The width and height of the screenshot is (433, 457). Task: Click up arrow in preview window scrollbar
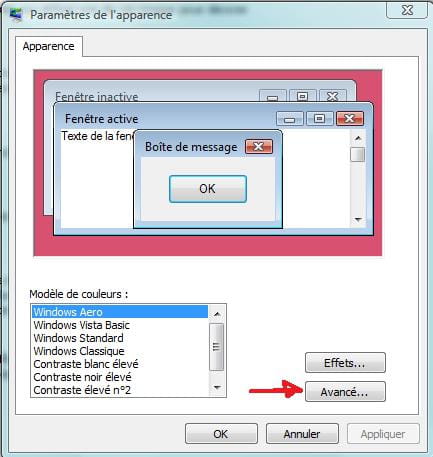click(x=358, y=138)
